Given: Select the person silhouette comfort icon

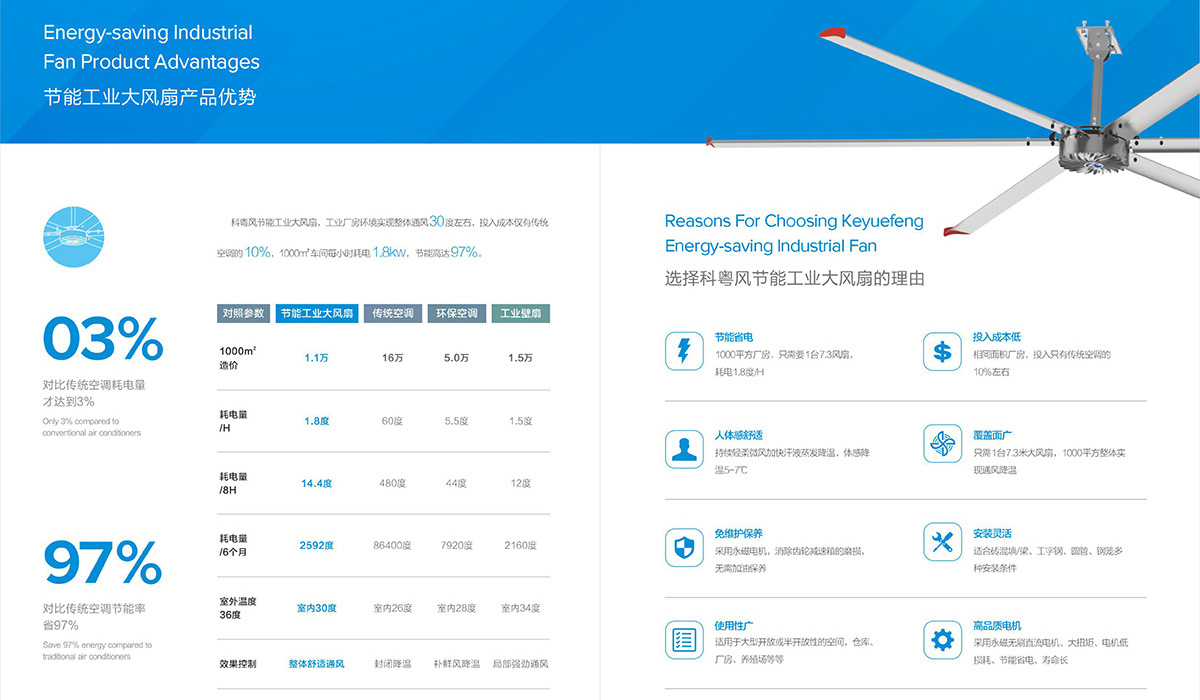Looking at the screenshot, I should [684, 449].
